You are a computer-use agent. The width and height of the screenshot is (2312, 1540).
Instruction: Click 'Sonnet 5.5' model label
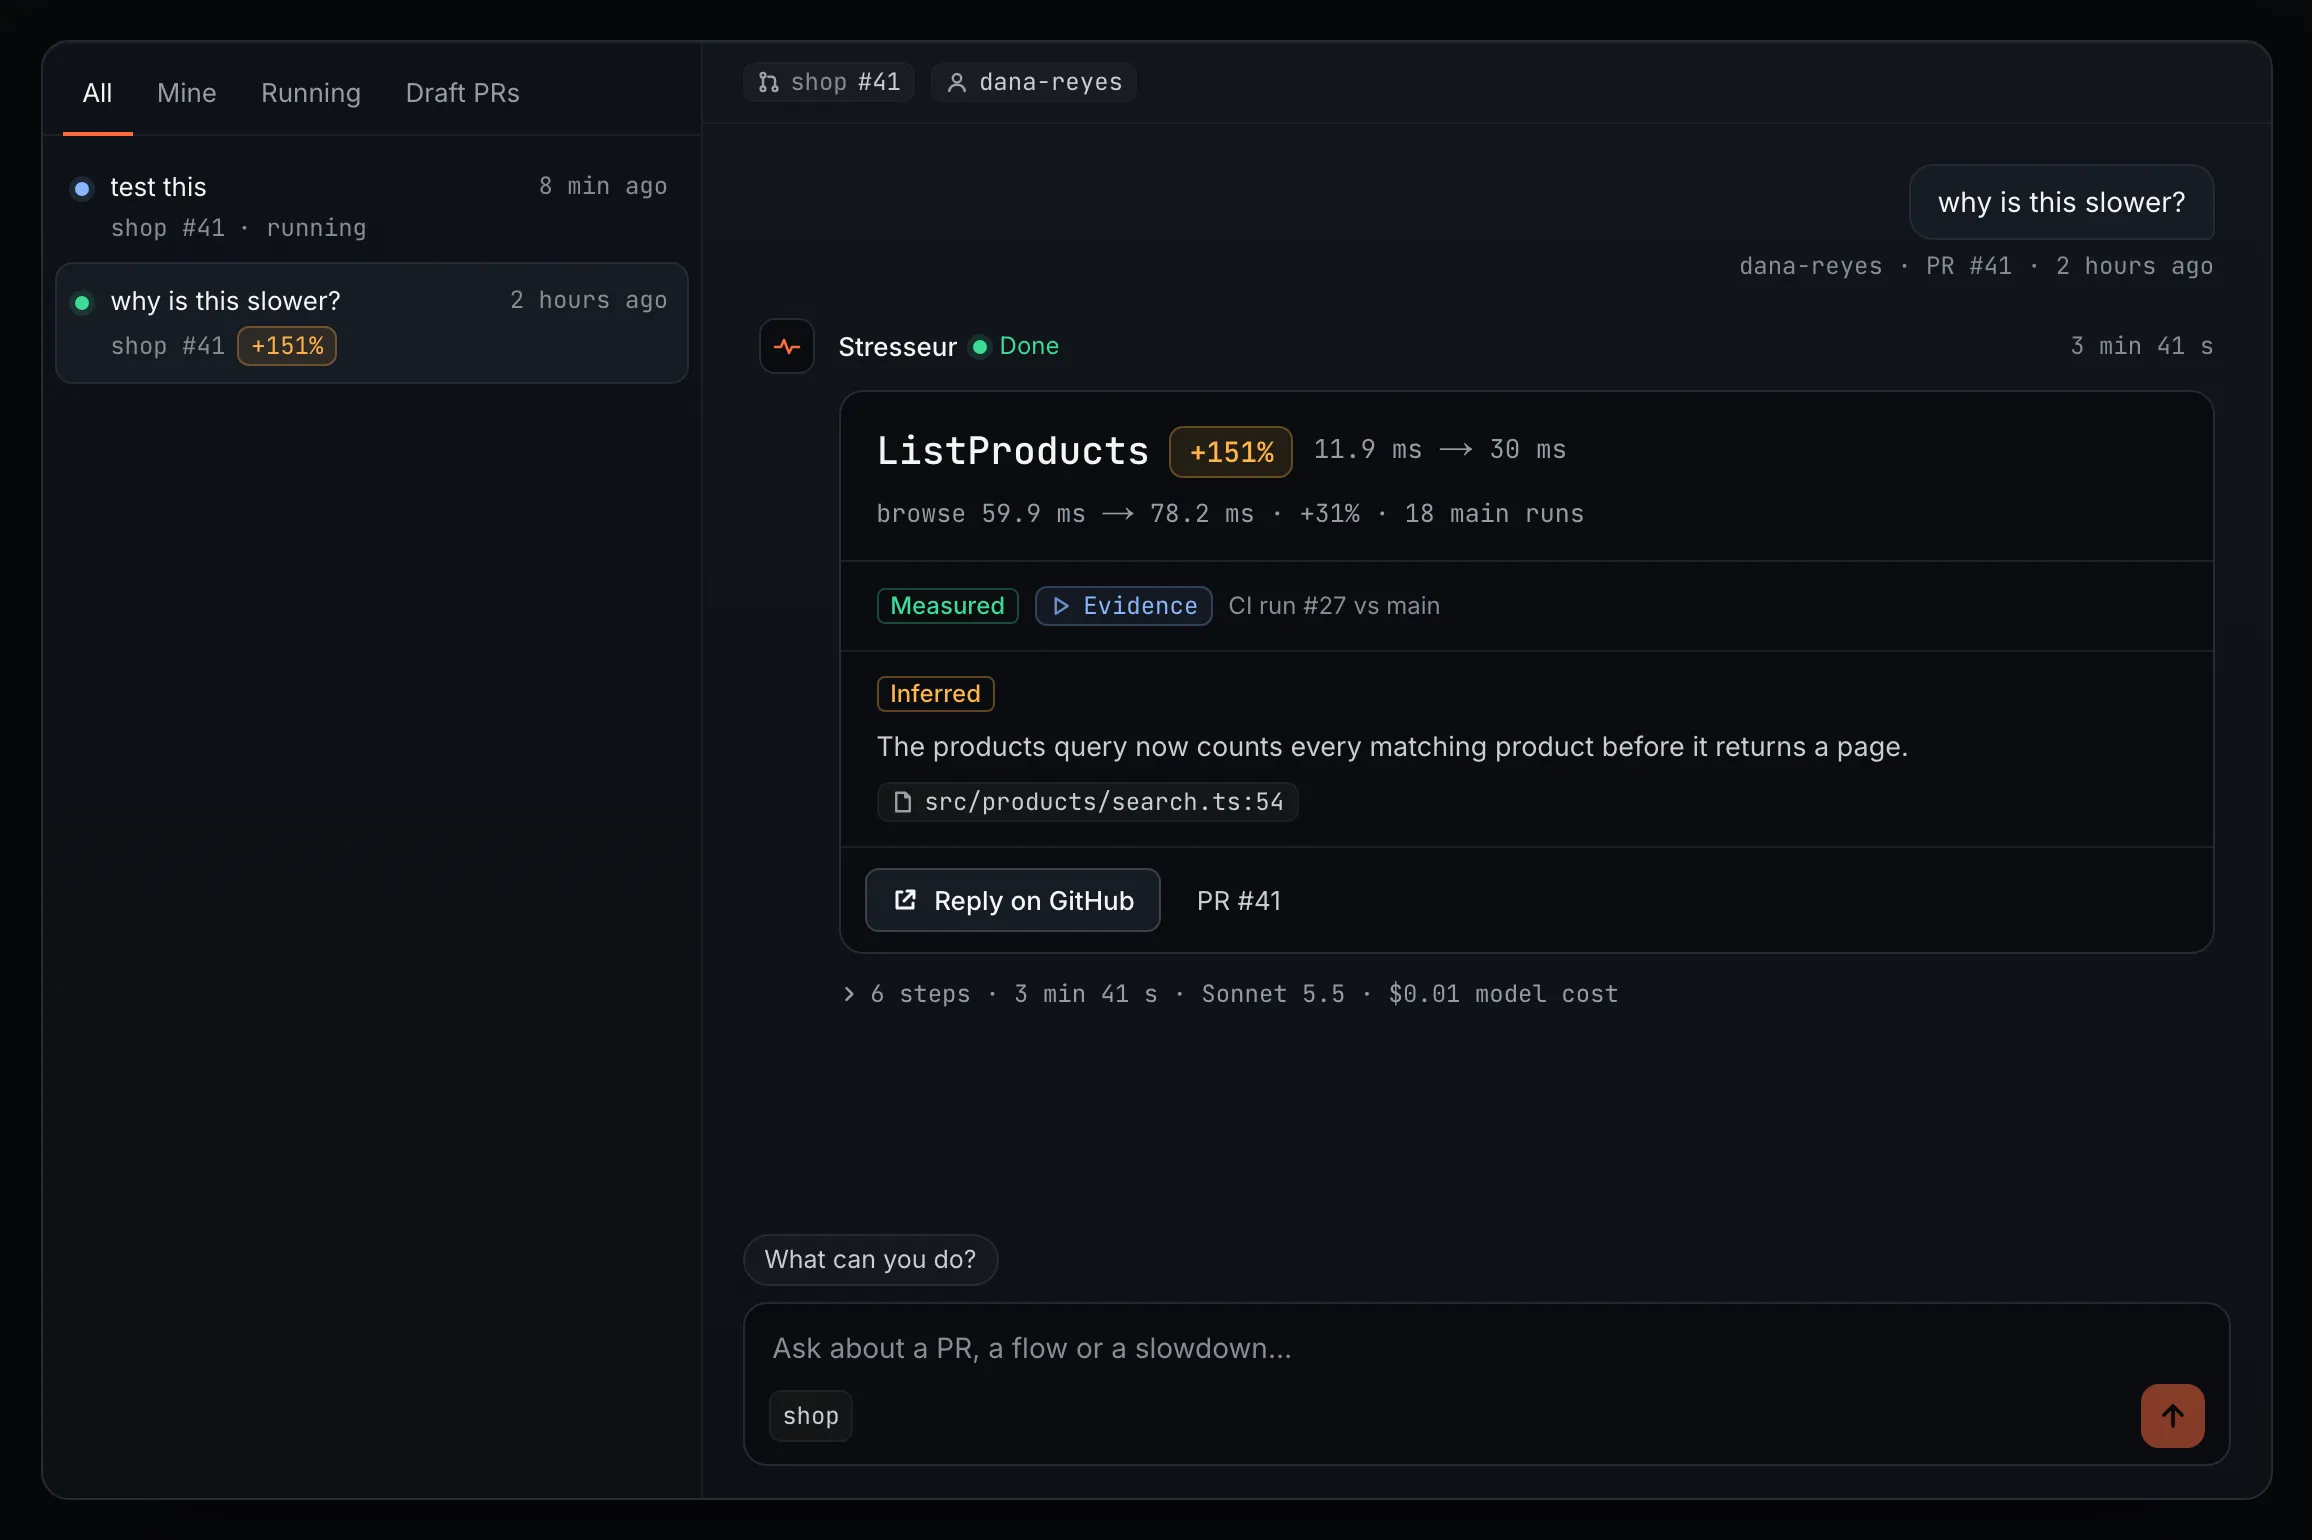pyautogui.click(x=1273, y=993)
